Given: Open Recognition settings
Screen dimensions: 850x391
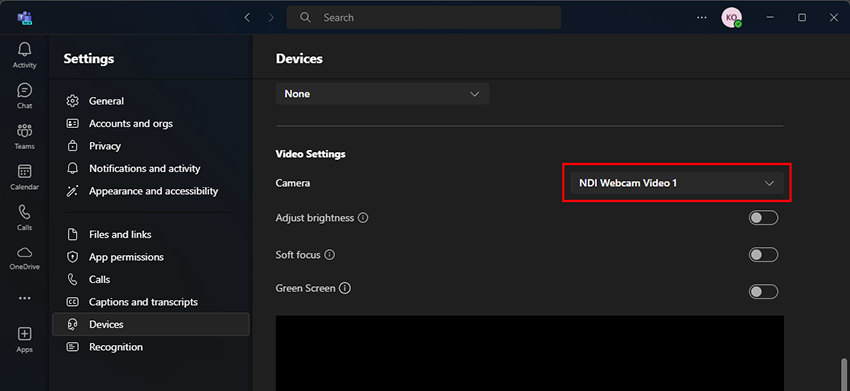Looking at the screenshot, I should tap(151, 347).
